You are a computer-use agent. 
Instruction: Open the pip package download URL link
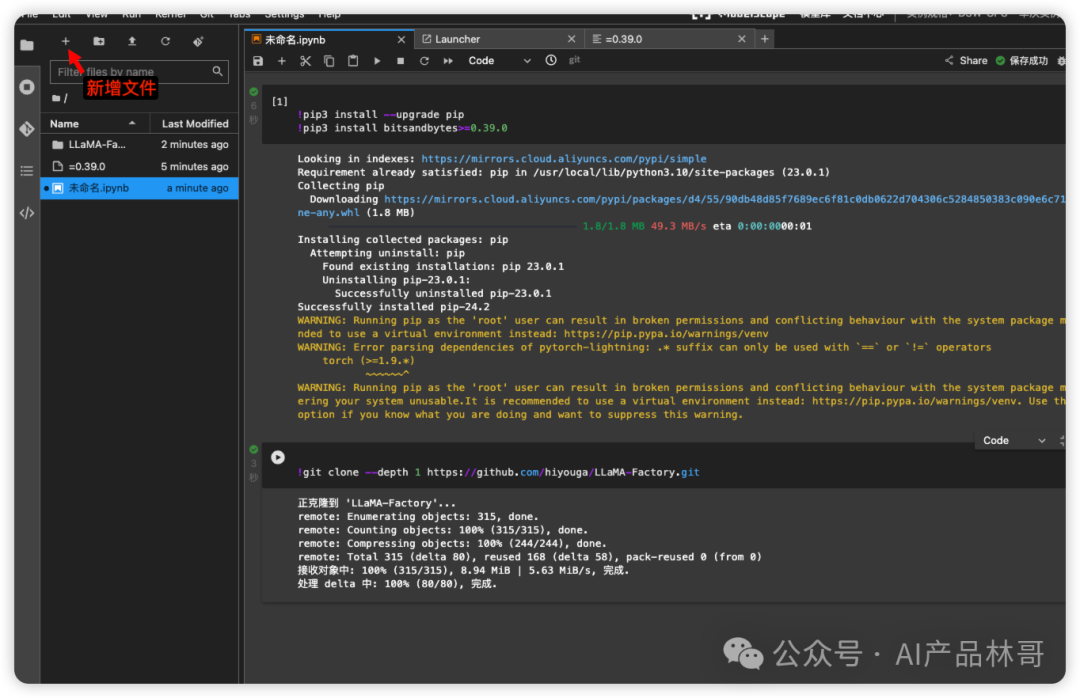point(724,199)
